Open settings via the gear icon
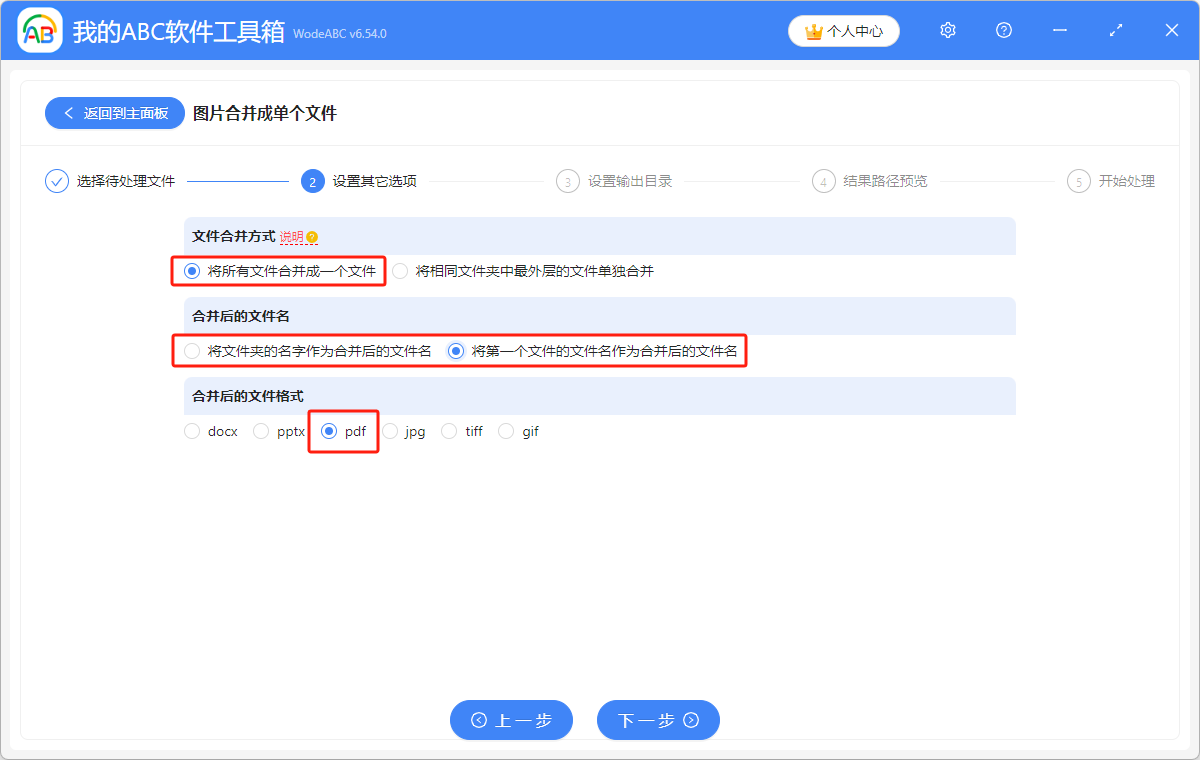This screenshot has width=1200, height=760. (947, 30)
